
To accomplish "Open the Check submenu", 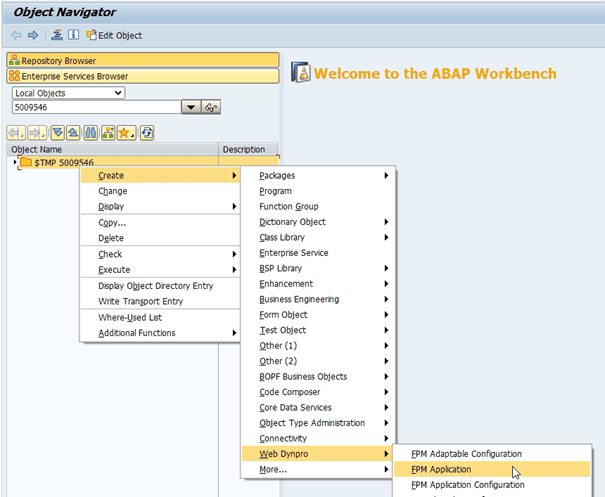I will 160,254.
